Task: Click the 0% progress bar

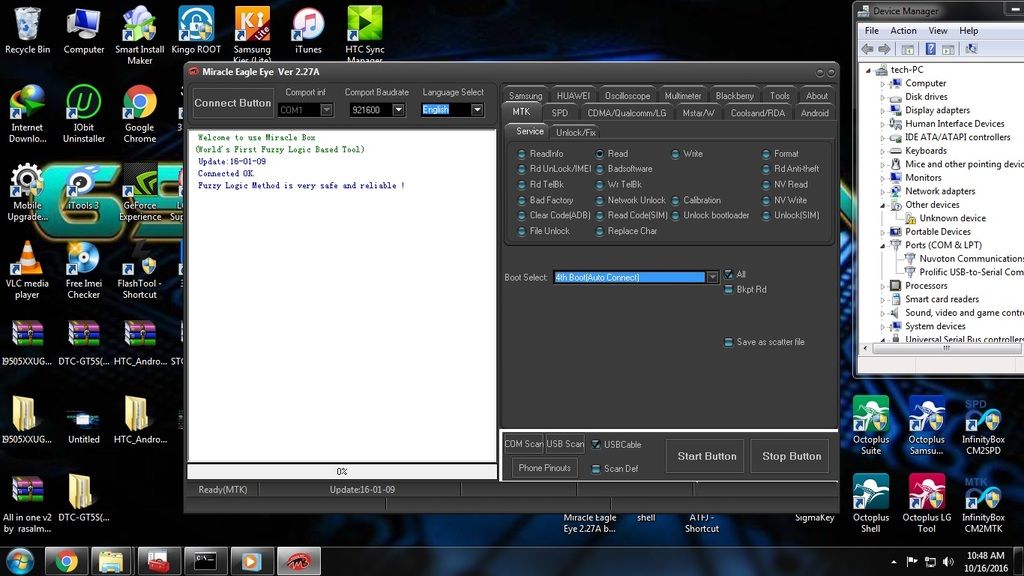Action: click(341, 471)
